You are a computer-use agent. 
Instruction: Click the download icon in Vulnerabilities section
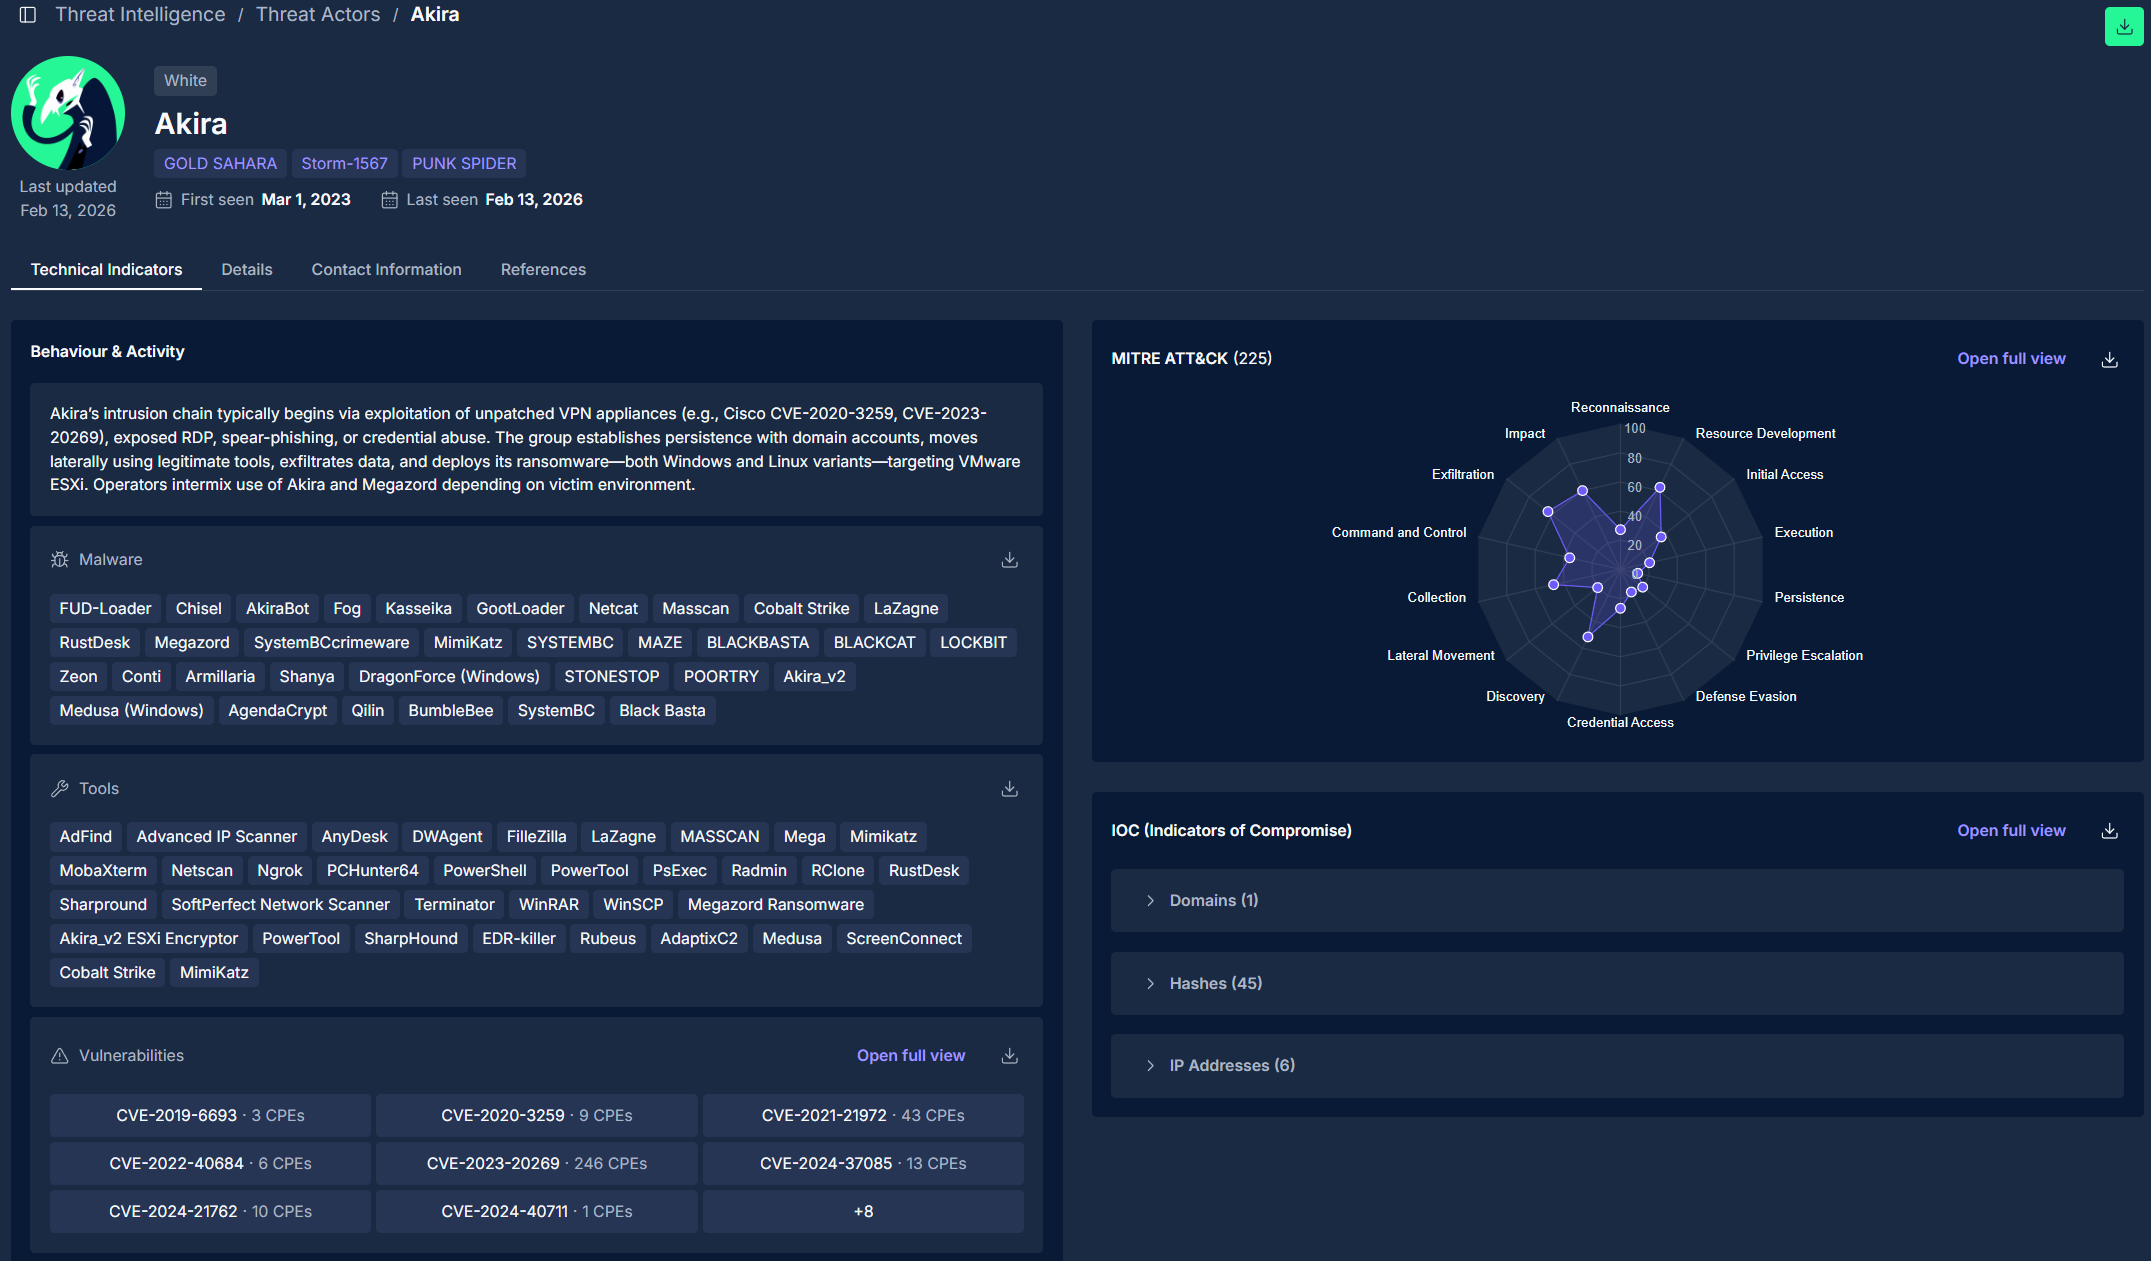[1009, 1055]
